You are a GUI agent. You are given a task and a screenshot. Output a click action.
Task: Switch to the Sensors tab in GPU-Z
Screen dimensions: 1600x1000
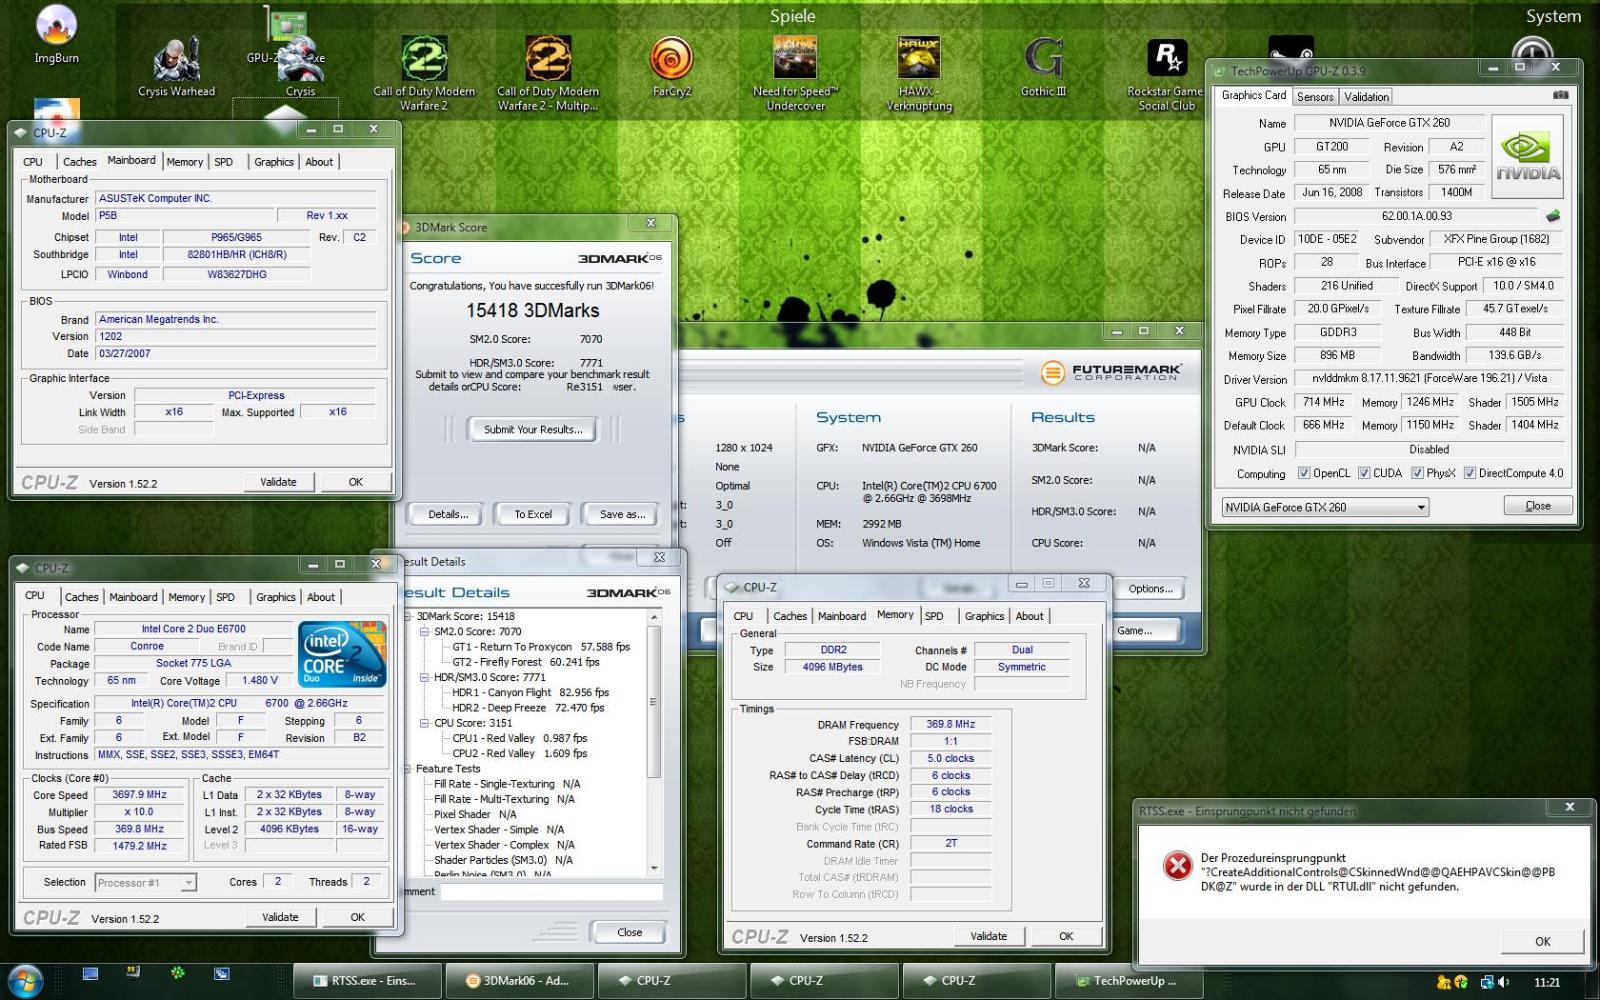coord(1315,97)
